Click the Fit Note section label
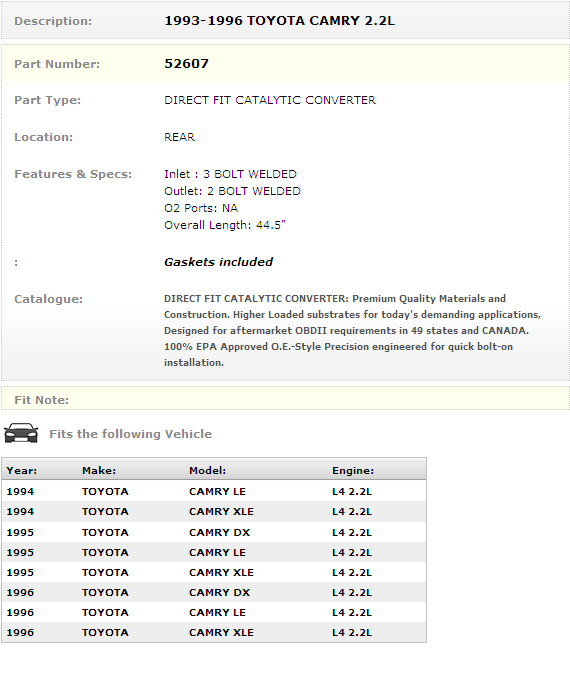This screenshot has width=570, height=690. tap(41, 400)
